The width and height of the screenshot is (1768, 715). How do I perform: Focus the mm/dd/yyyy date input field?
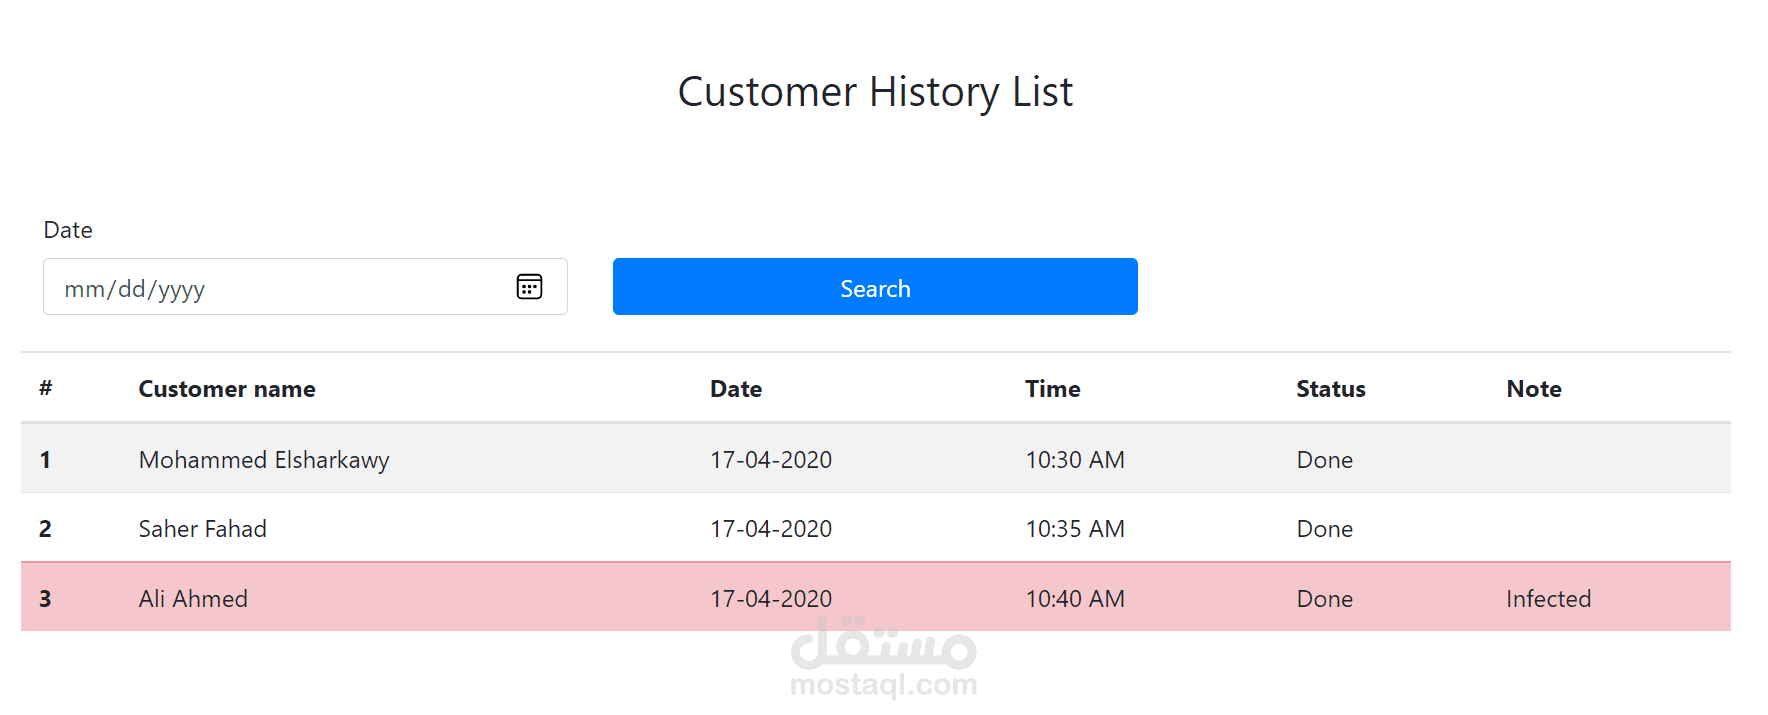pos(270,288)
